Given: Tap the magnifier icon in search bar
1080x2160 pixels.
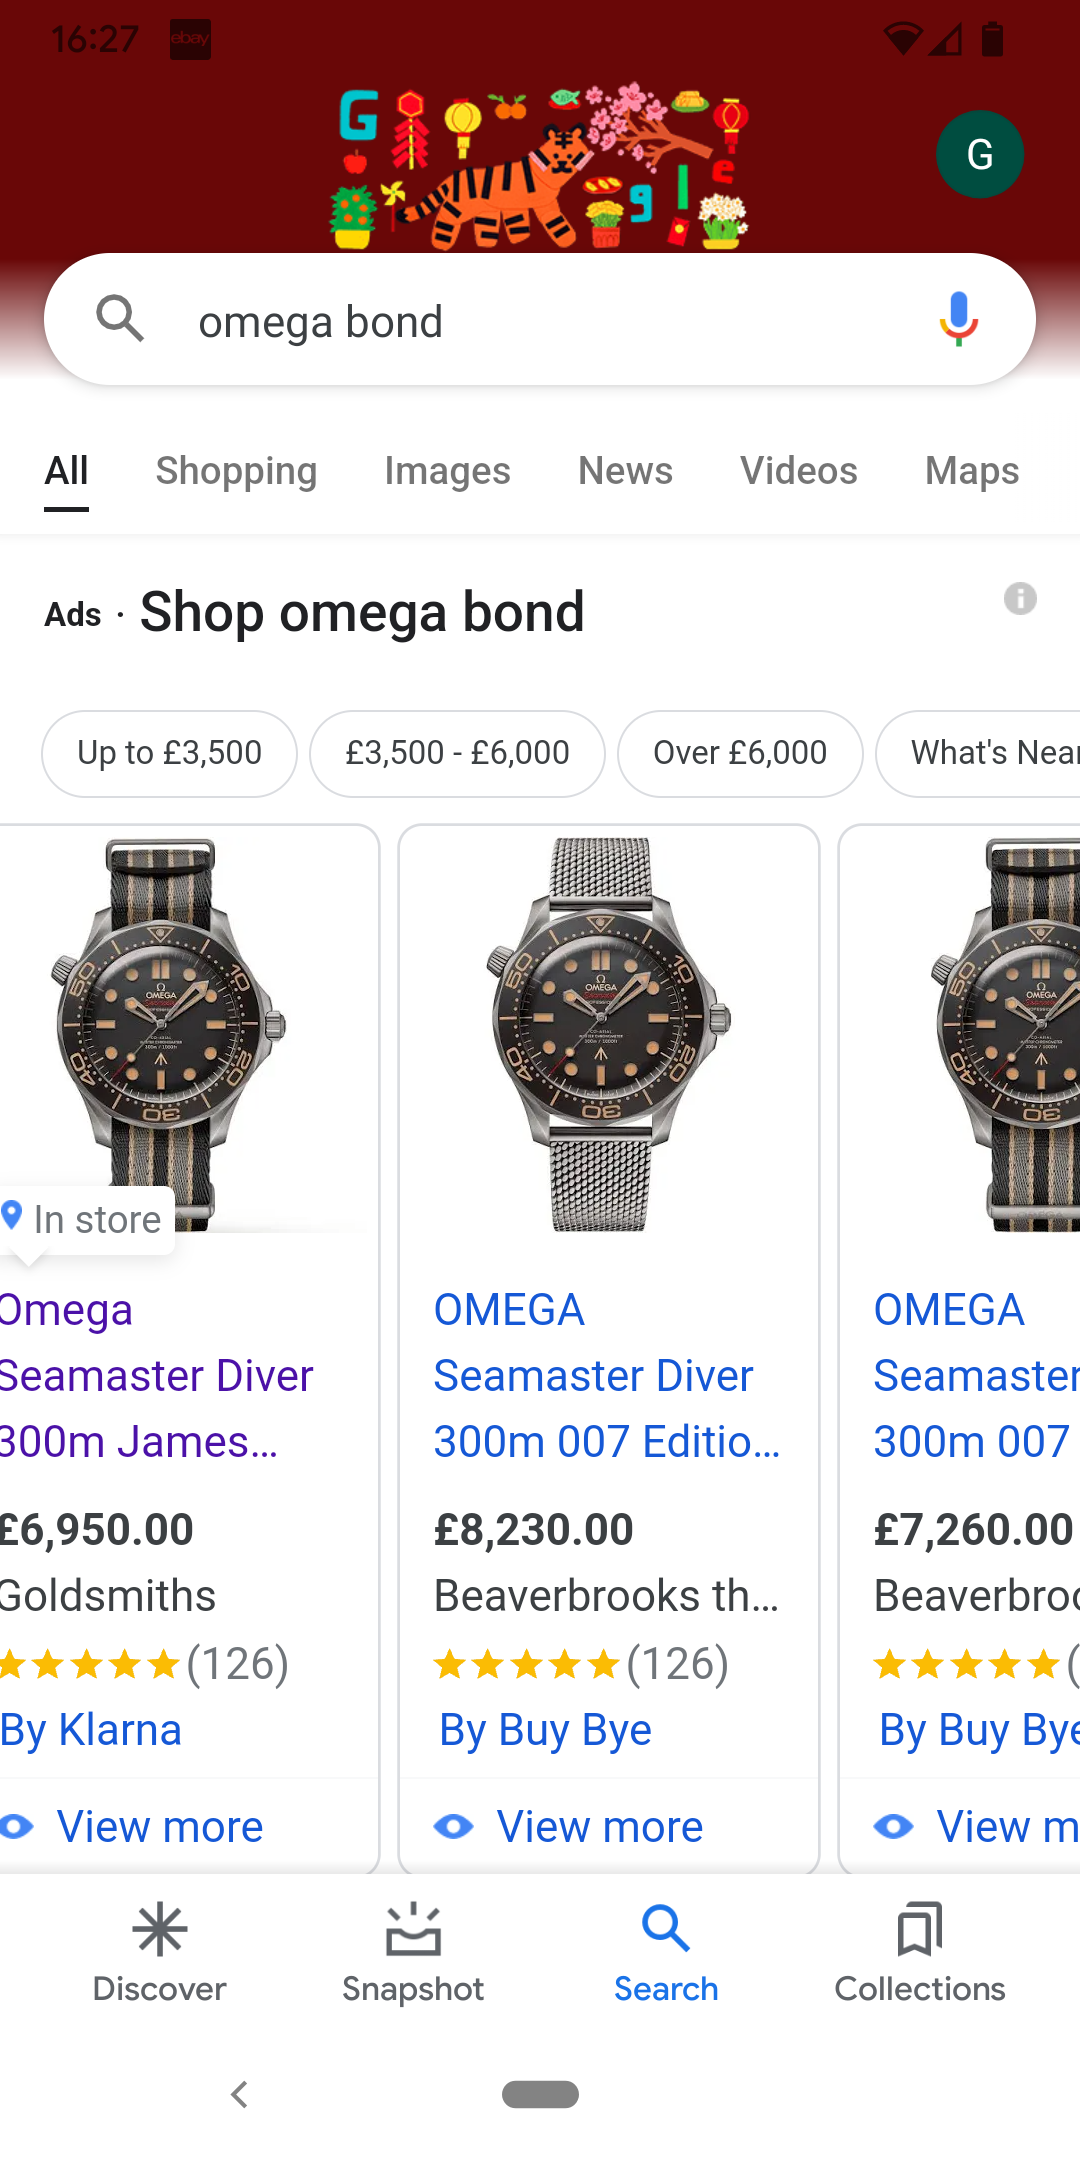Looking at the screenshot, I should tap(120, 319).
